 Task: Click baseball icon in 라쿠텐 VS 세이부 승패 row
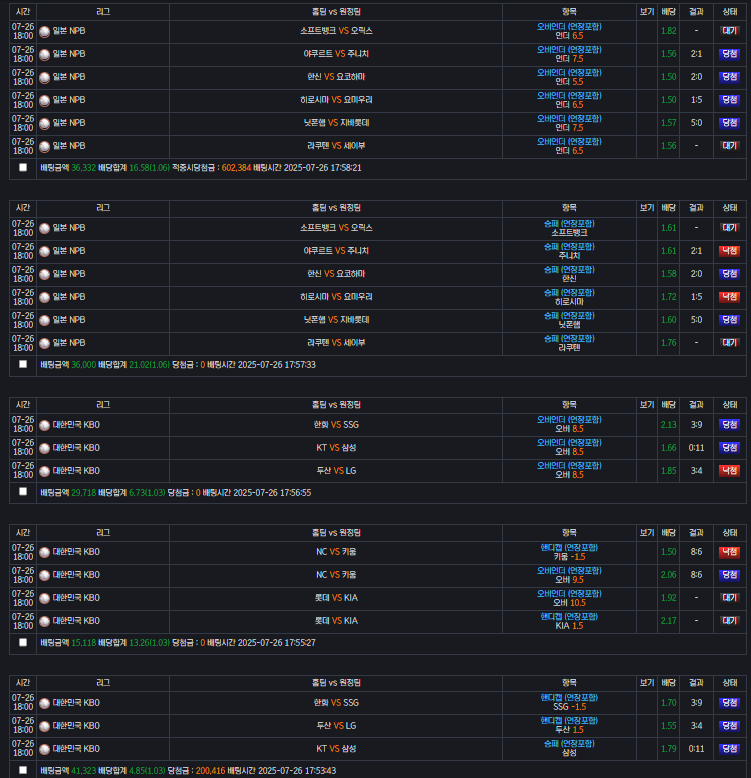(x=45, y=343)
